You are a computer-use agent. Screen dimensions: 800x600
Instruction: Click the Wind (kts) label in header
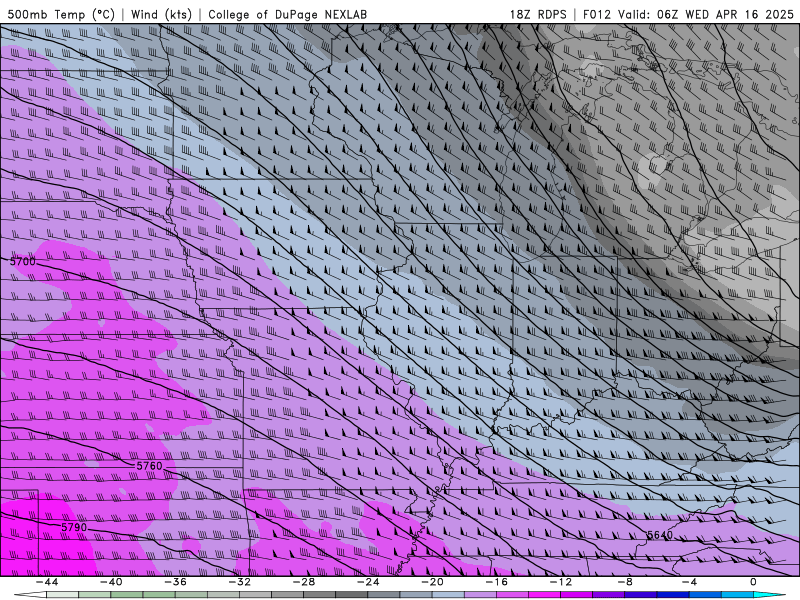[x=161, y=14]
